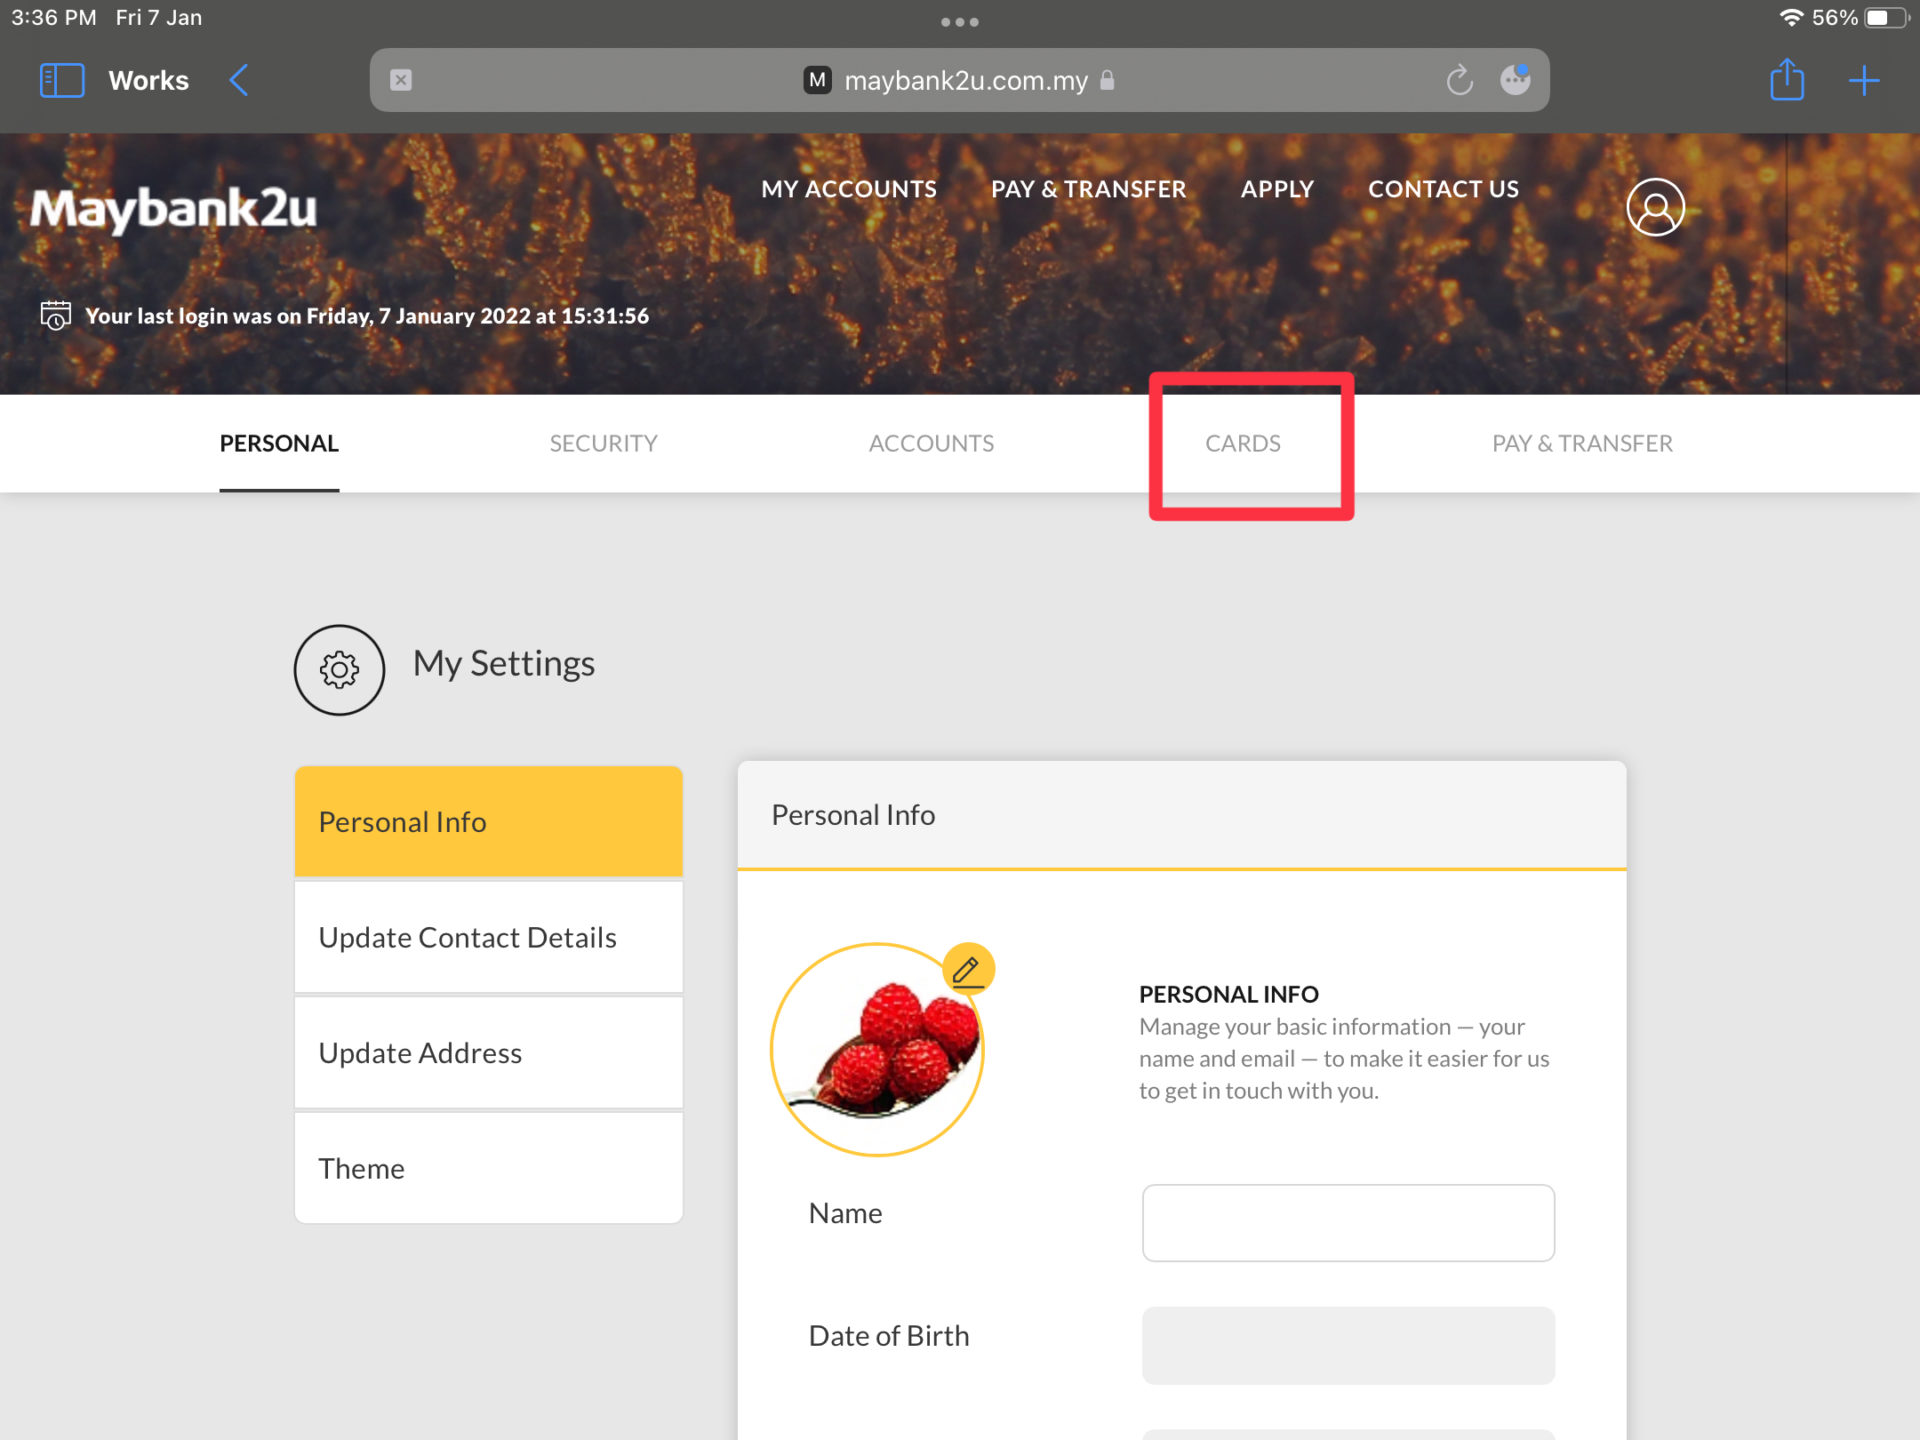This screenshot has width=1920, height=1440.
Task: Close tab with the X icon
Action: (401, 80)
